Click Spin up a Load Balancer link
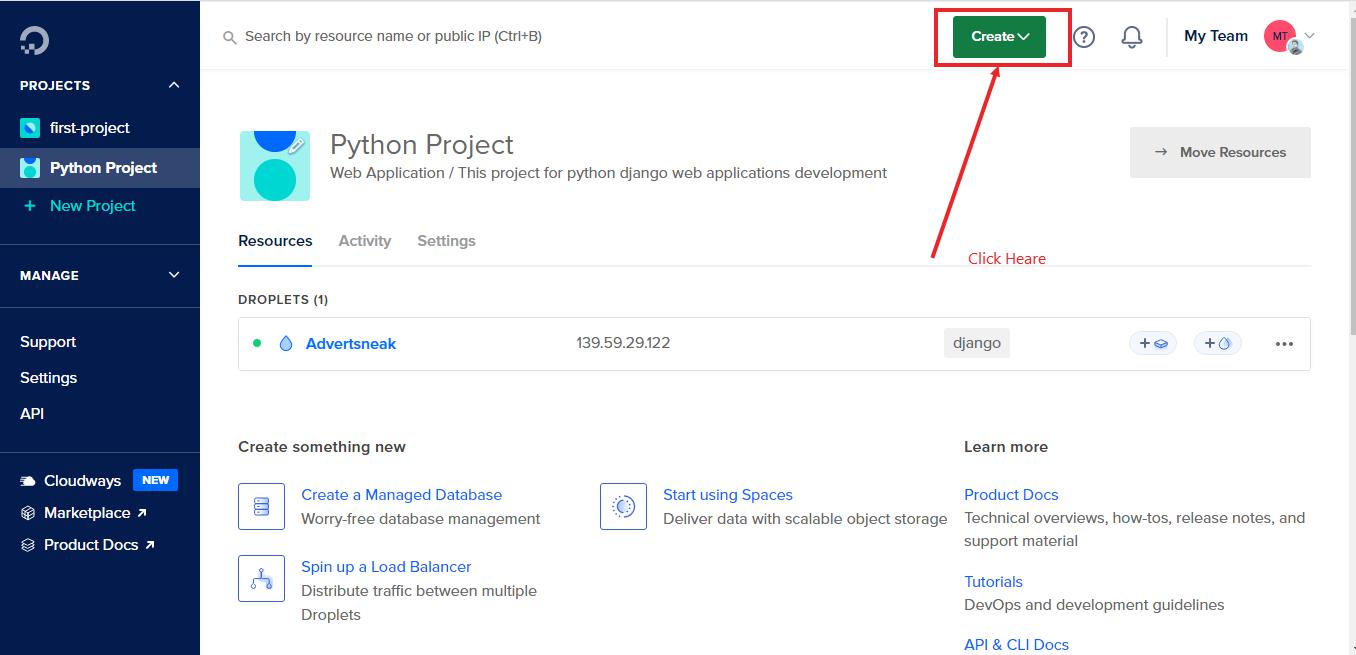1356x655 pixels. (386, 567)
